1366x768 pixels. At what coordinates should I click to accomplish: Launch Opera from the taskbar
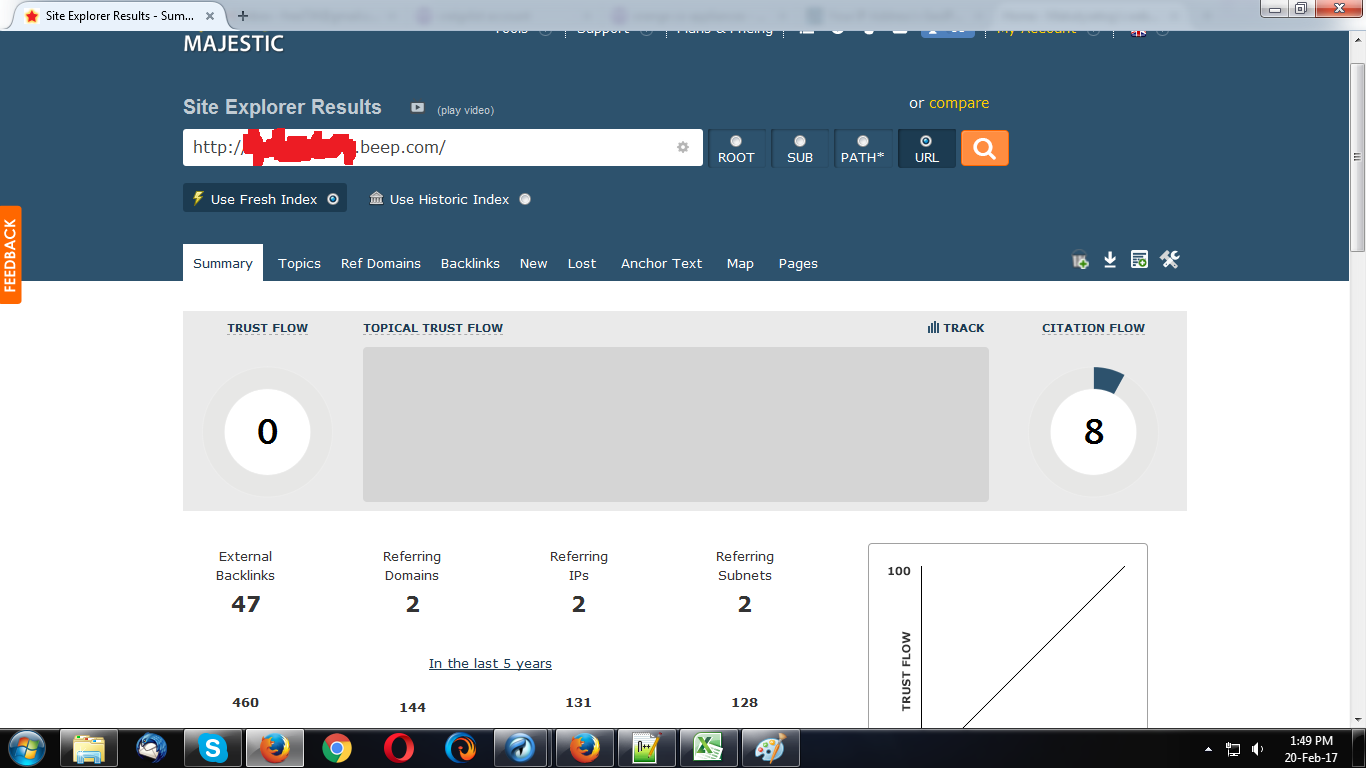tap(399, 748)
